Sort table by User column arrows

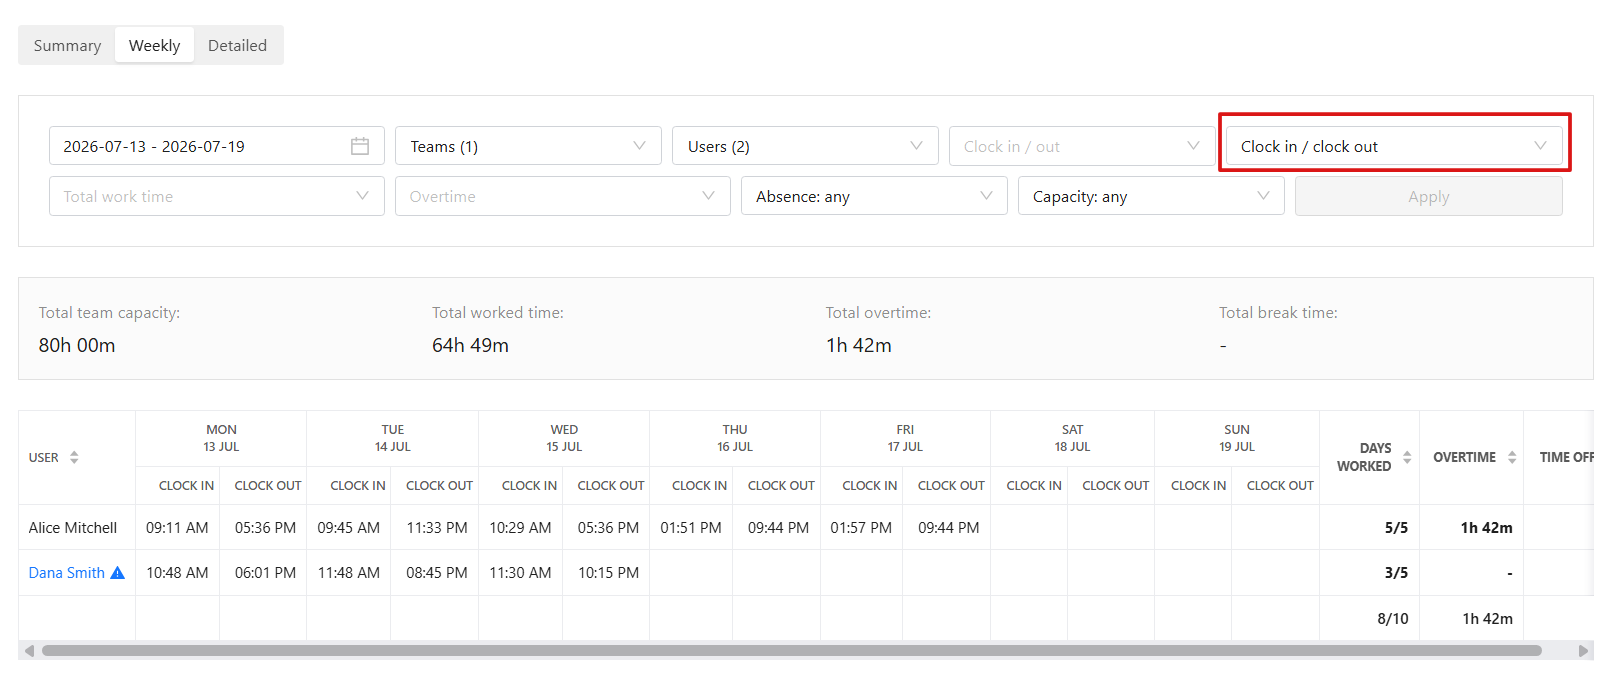point(74,457)
